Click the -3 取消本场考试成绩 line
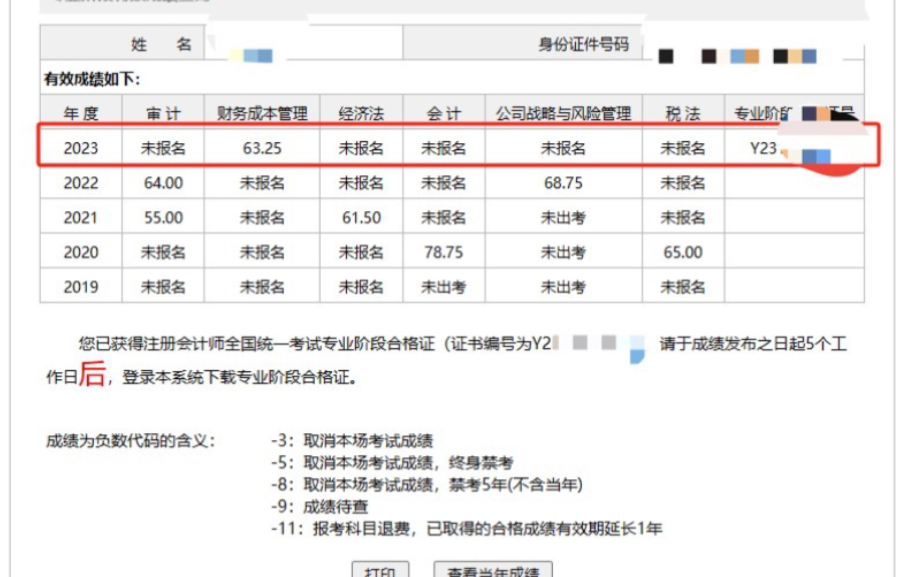 coord(352,440)
